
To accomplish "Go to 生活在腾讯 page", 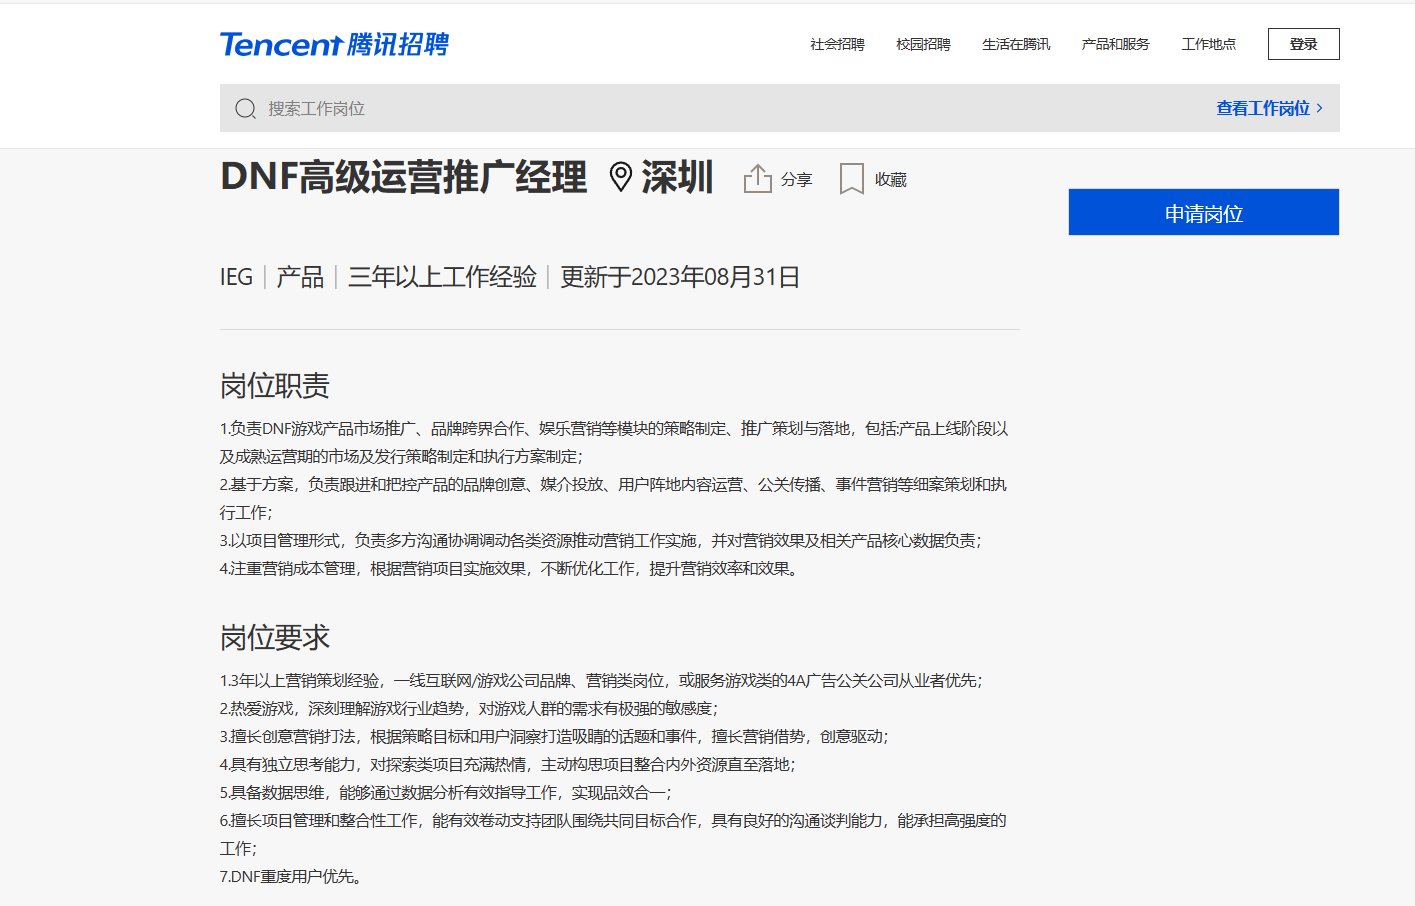I will [1016, 44].
